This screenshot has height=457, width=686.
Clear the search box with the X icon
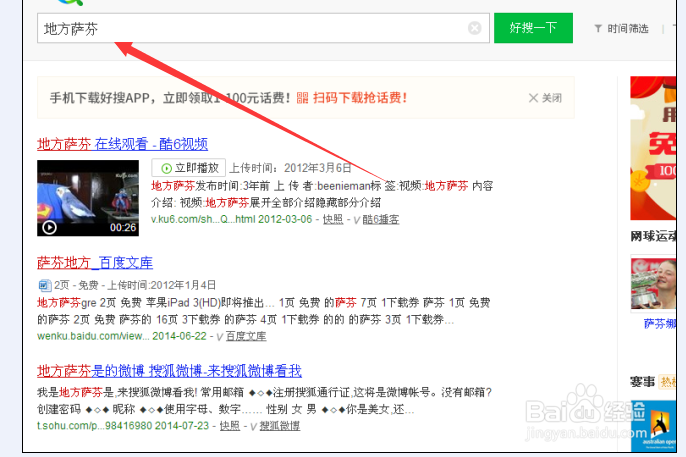474,28
